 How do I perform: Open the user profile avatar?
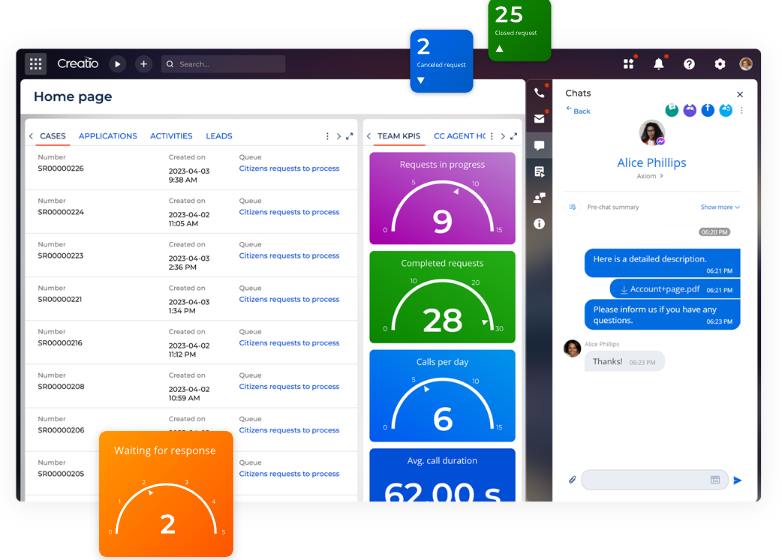click(x=746, y=64)
